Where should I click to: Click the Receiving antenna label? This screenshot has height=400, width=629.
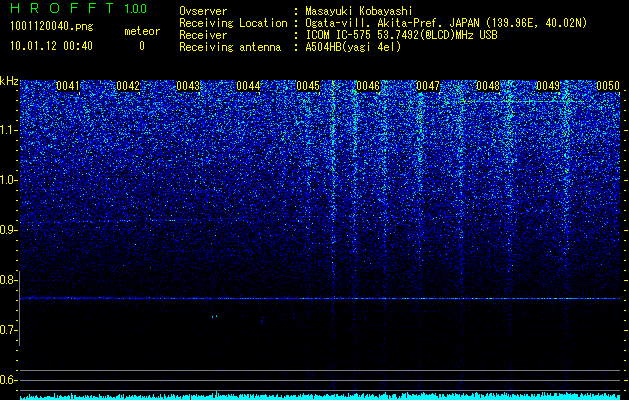tap(230, 47)
